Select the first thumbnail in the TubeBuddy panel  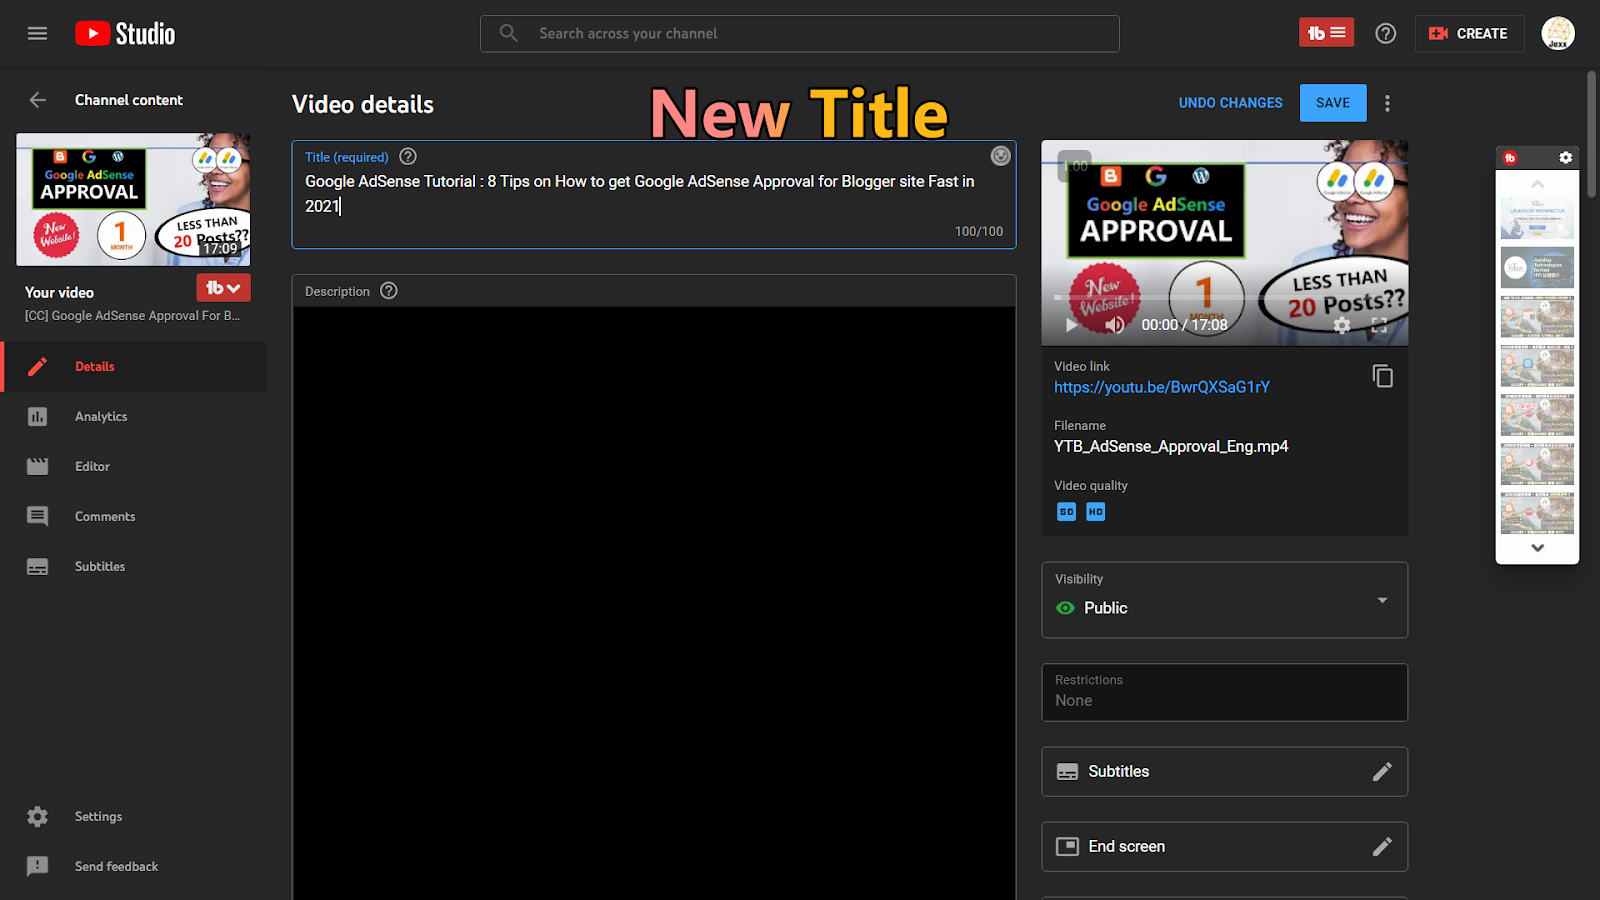[1537, 219]
